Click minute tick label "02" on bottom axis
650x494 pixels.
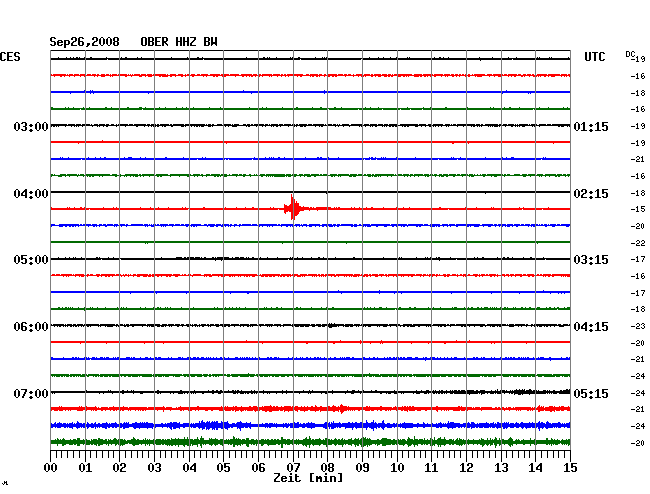[x=119, y=468]
